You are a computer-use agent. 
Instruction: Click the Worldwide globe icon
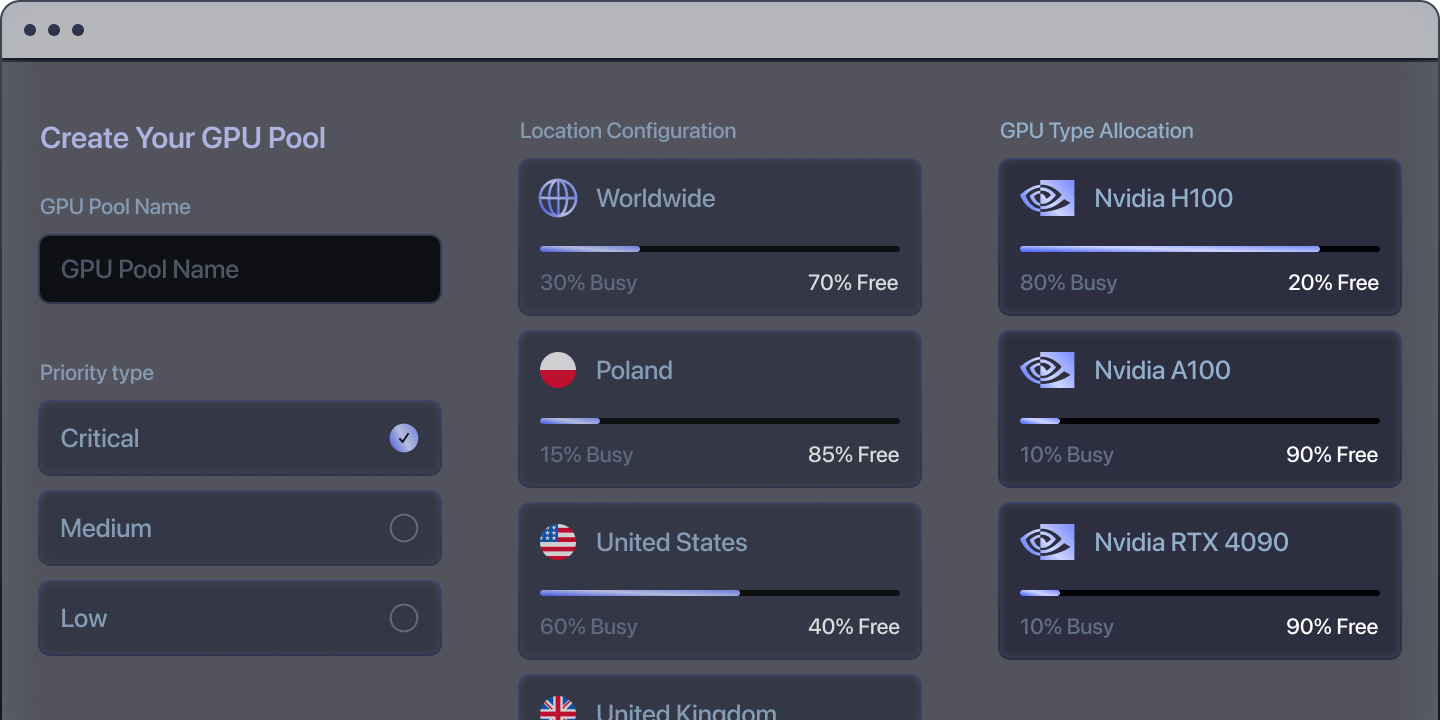(x=558, y=198)
